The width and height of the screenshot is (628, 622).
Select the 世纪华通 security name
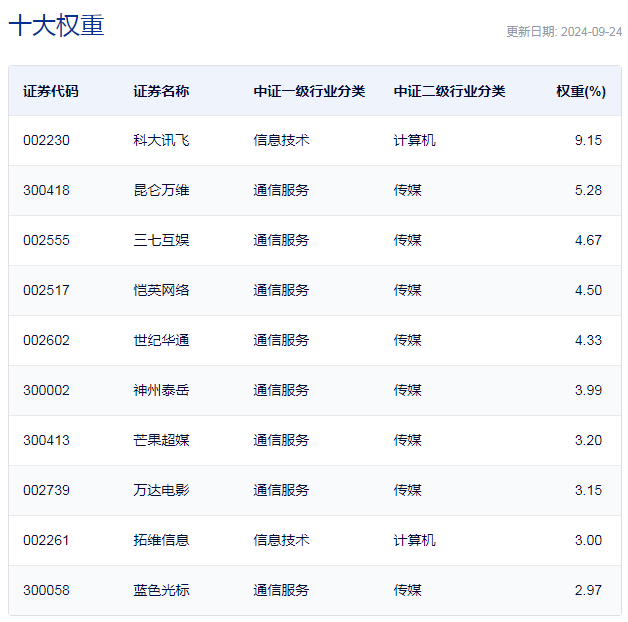point(161,340)
